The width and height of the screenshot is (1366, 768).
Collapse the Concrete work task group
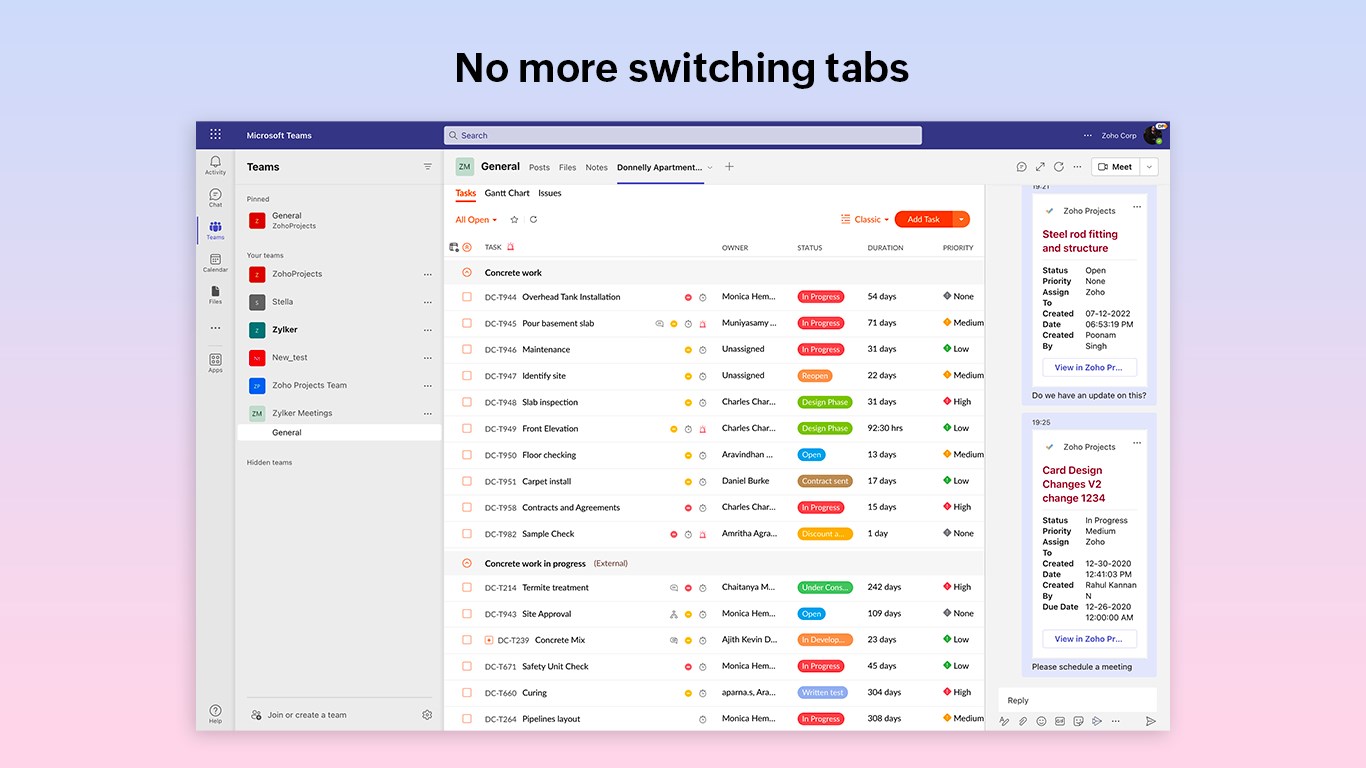coord(467,273)
